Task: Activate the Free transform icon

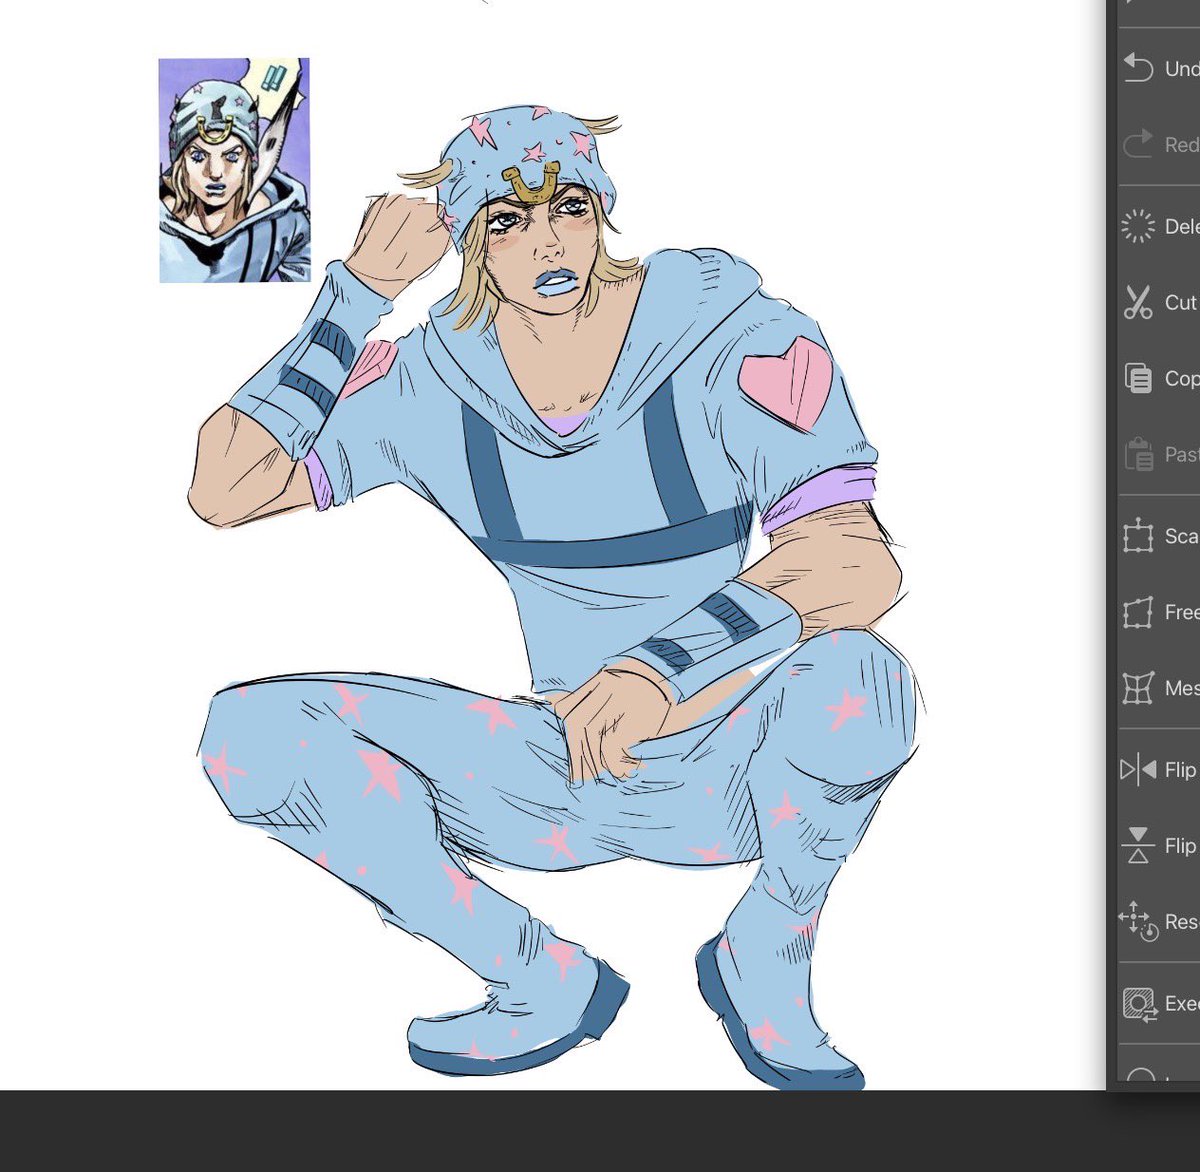Action: 1138,612
